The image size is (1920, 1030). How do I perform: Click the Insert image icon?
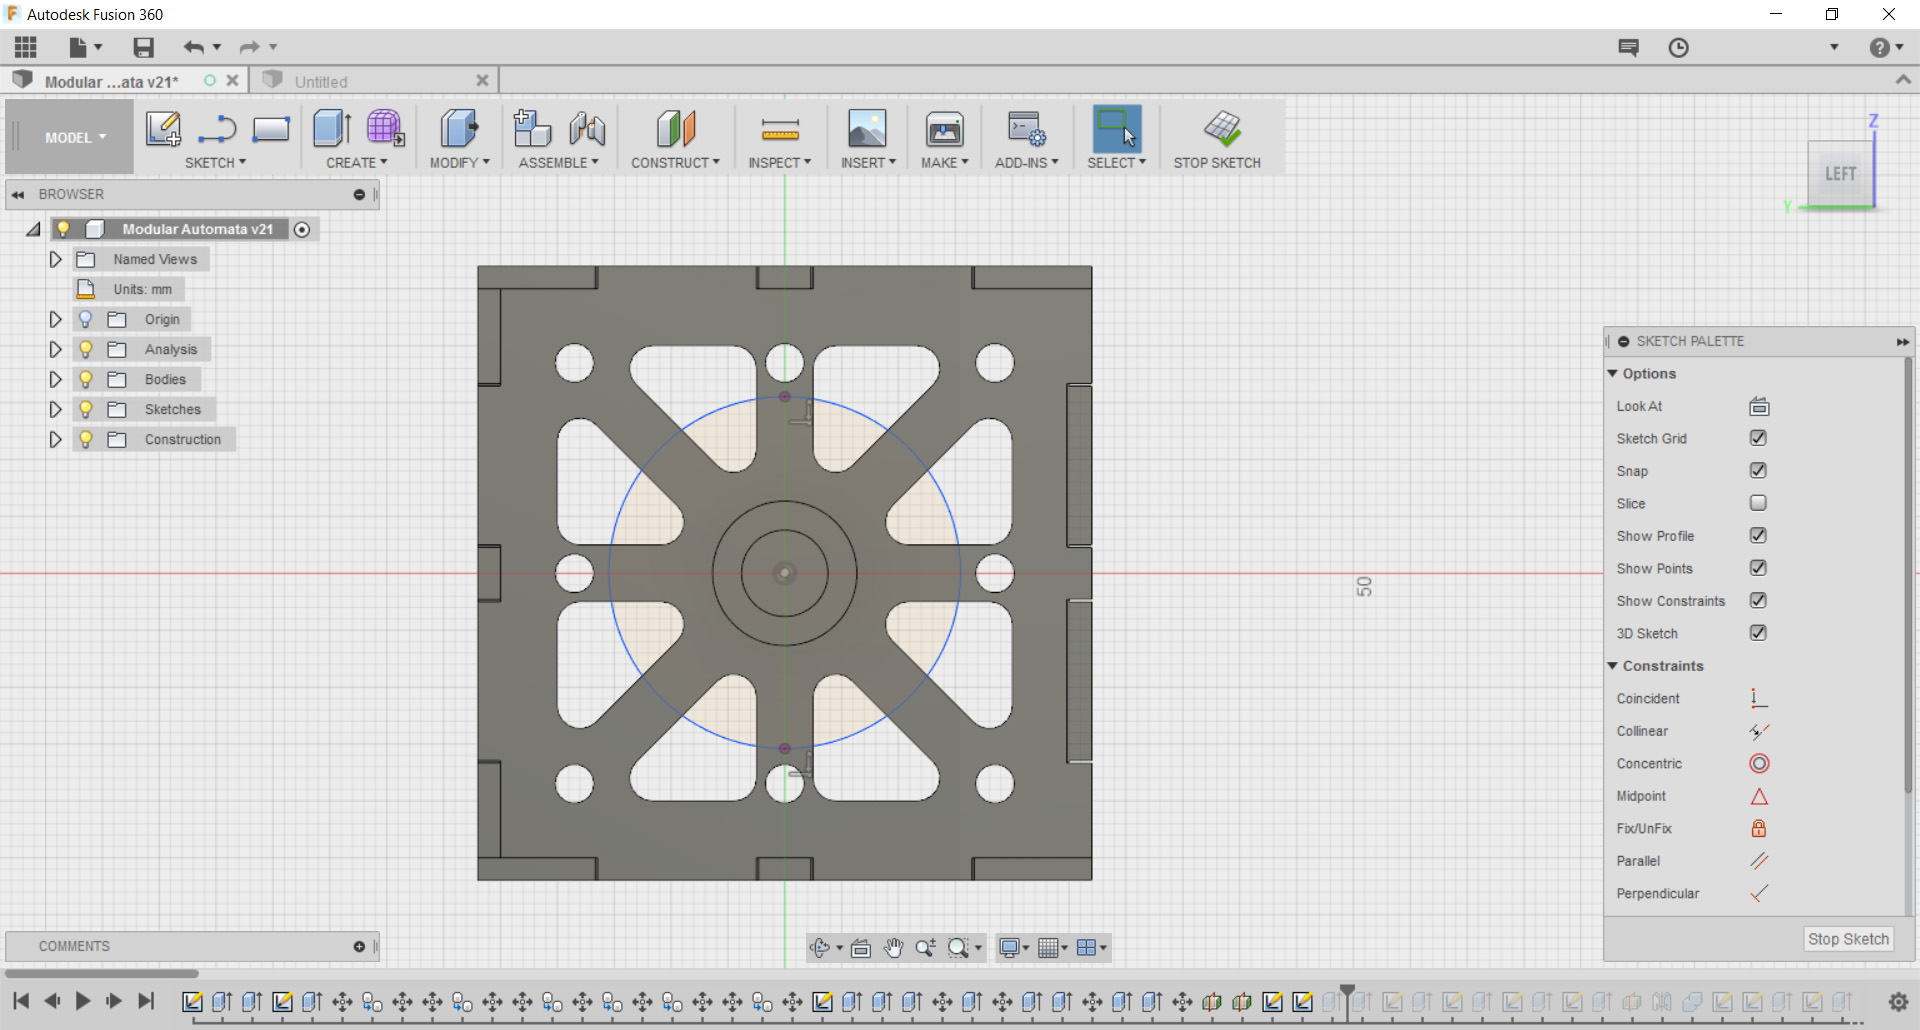pos(867,129)
